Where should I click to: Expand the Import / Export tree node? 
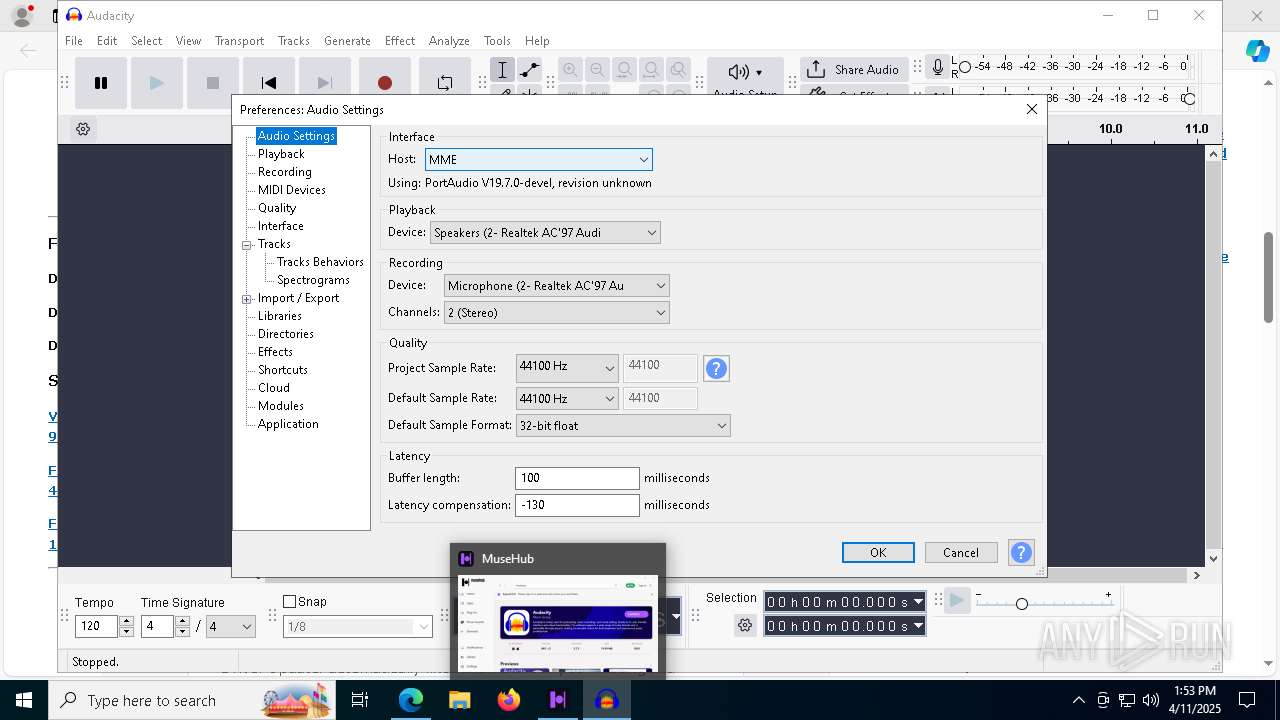point(246,299)
